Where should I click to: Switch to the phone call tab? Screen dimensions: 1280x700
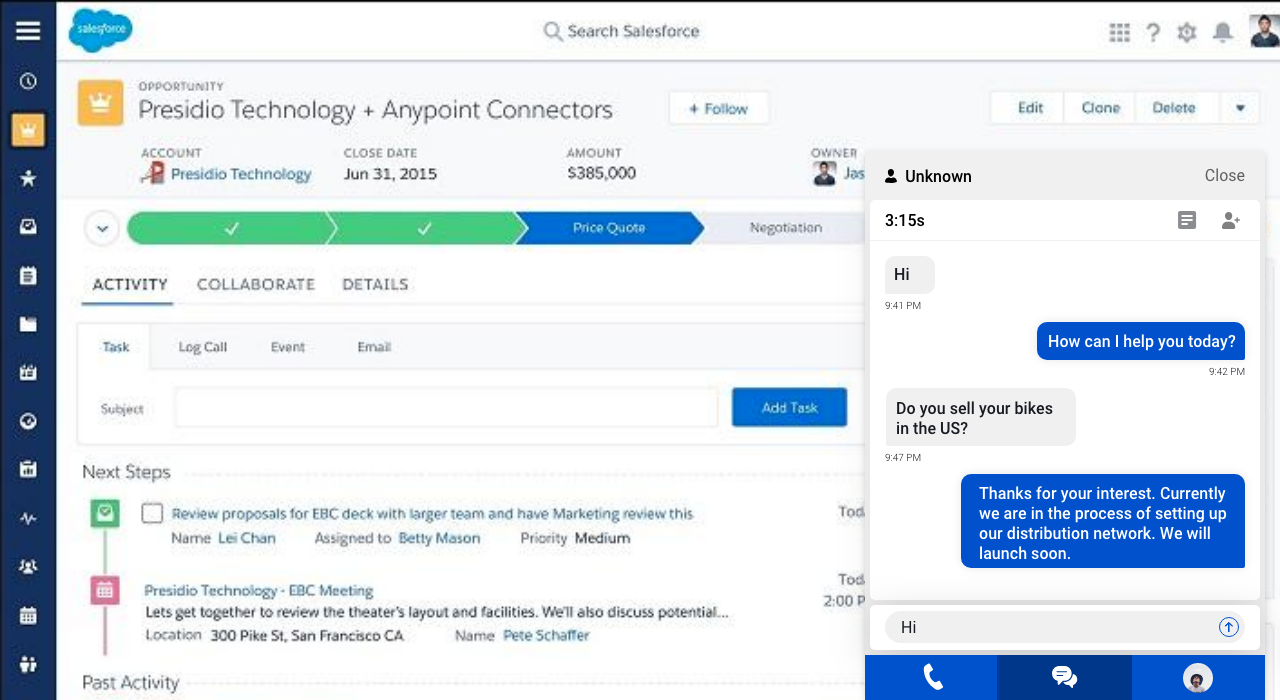pyautogui.click(x=931, y=678)
